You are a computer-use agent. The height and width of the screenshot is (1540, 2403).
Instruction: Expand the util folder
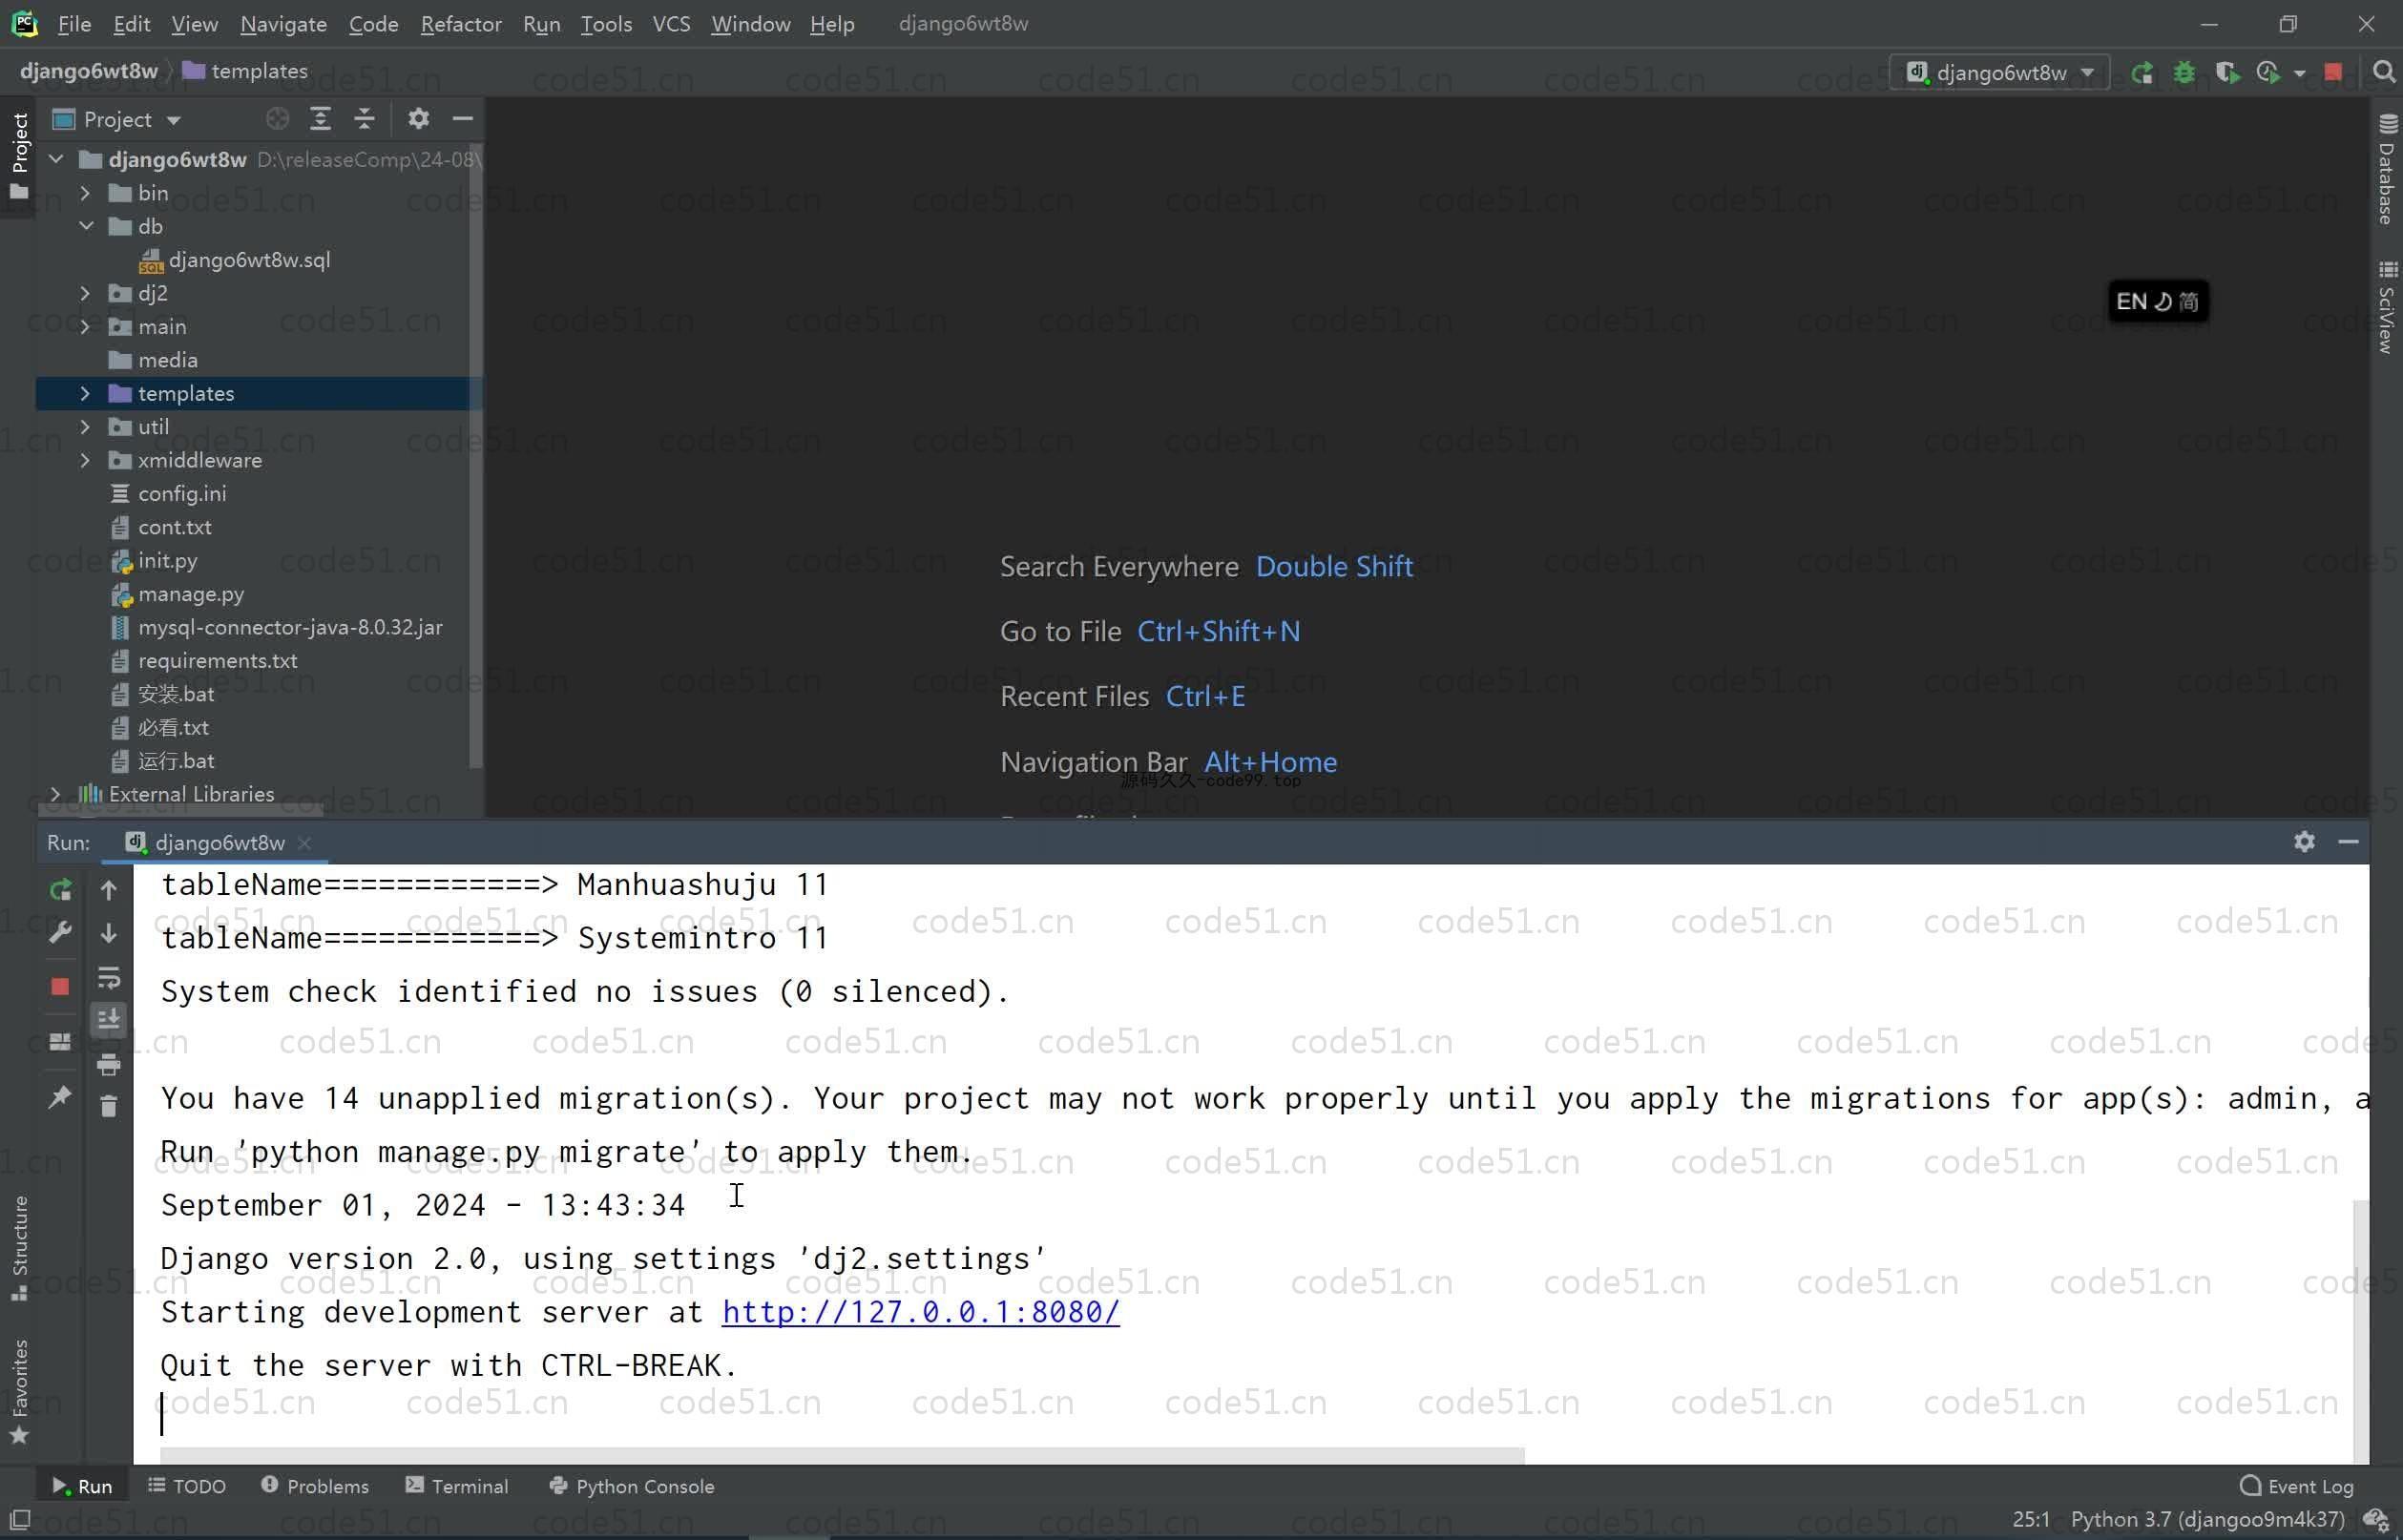pos(85,427)
